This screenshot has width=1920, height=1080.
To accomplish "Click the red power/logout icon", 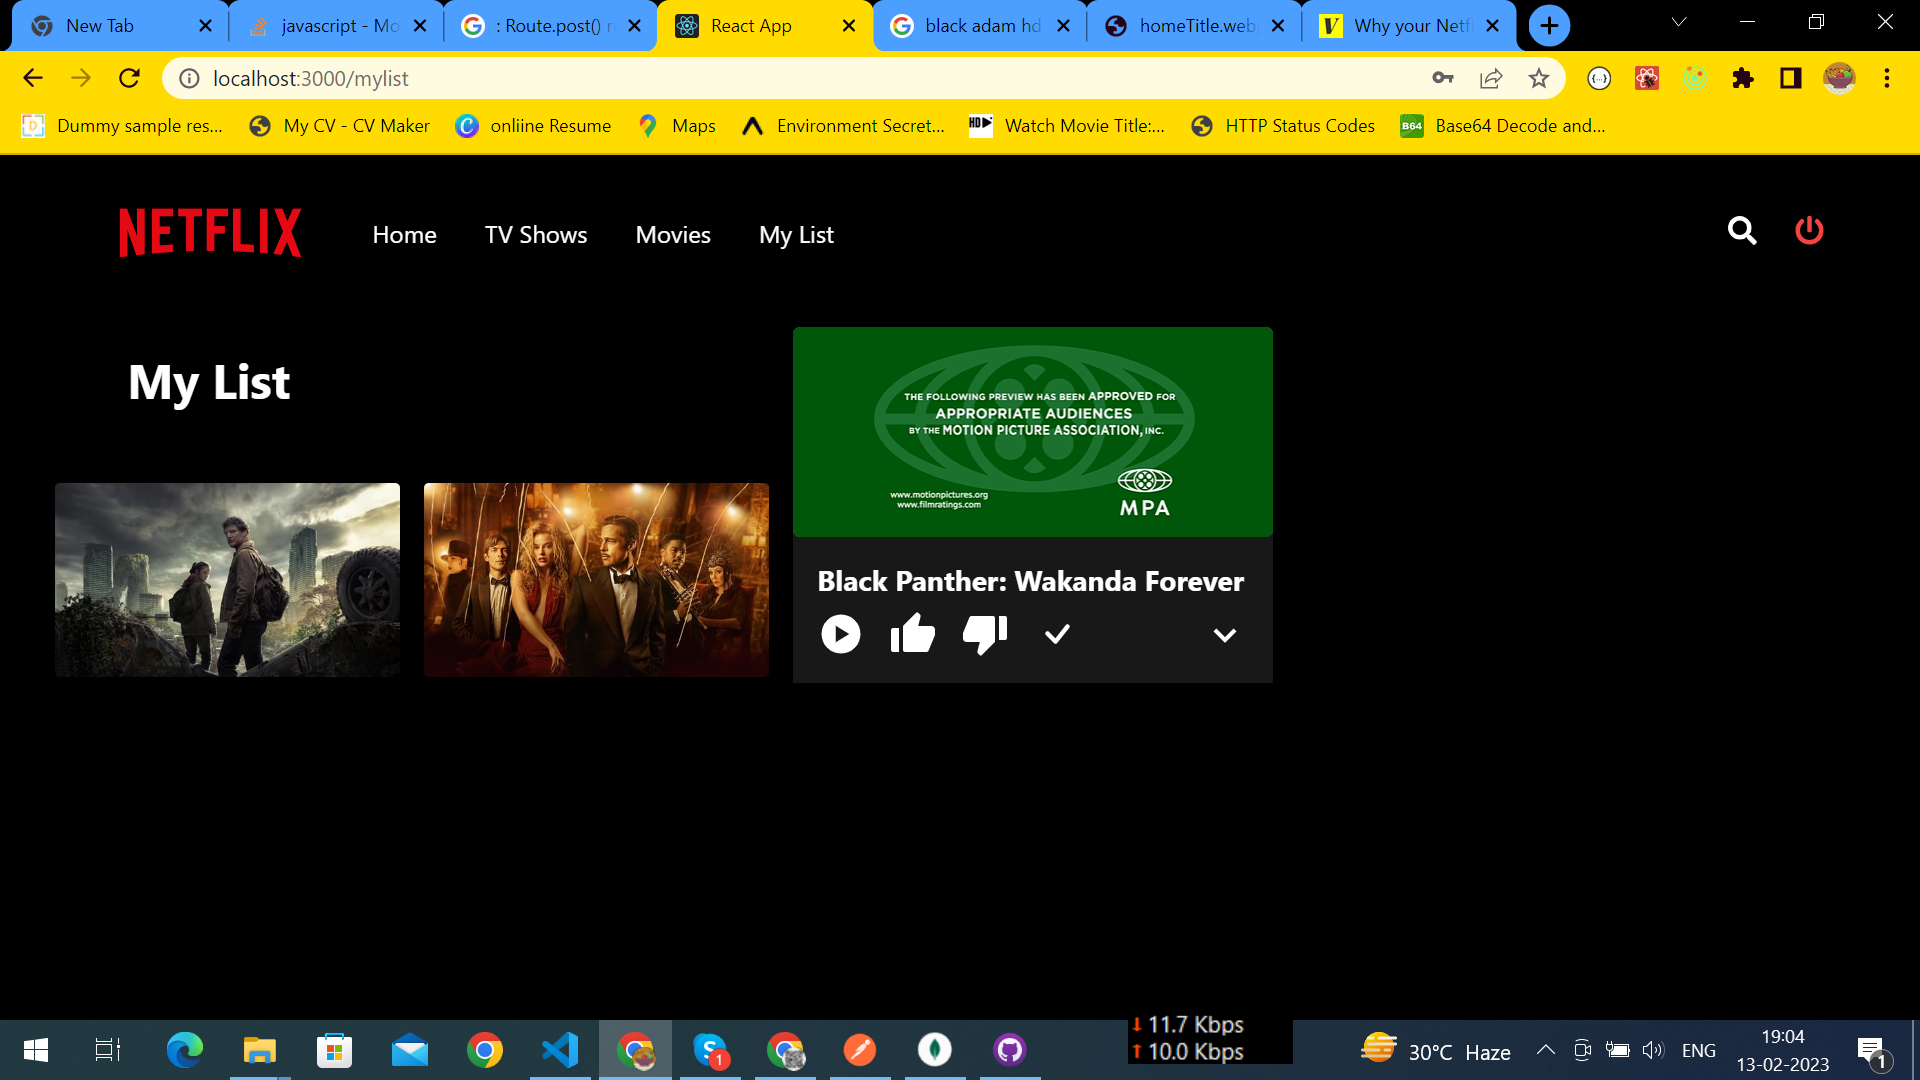I will pos(1809,231).
